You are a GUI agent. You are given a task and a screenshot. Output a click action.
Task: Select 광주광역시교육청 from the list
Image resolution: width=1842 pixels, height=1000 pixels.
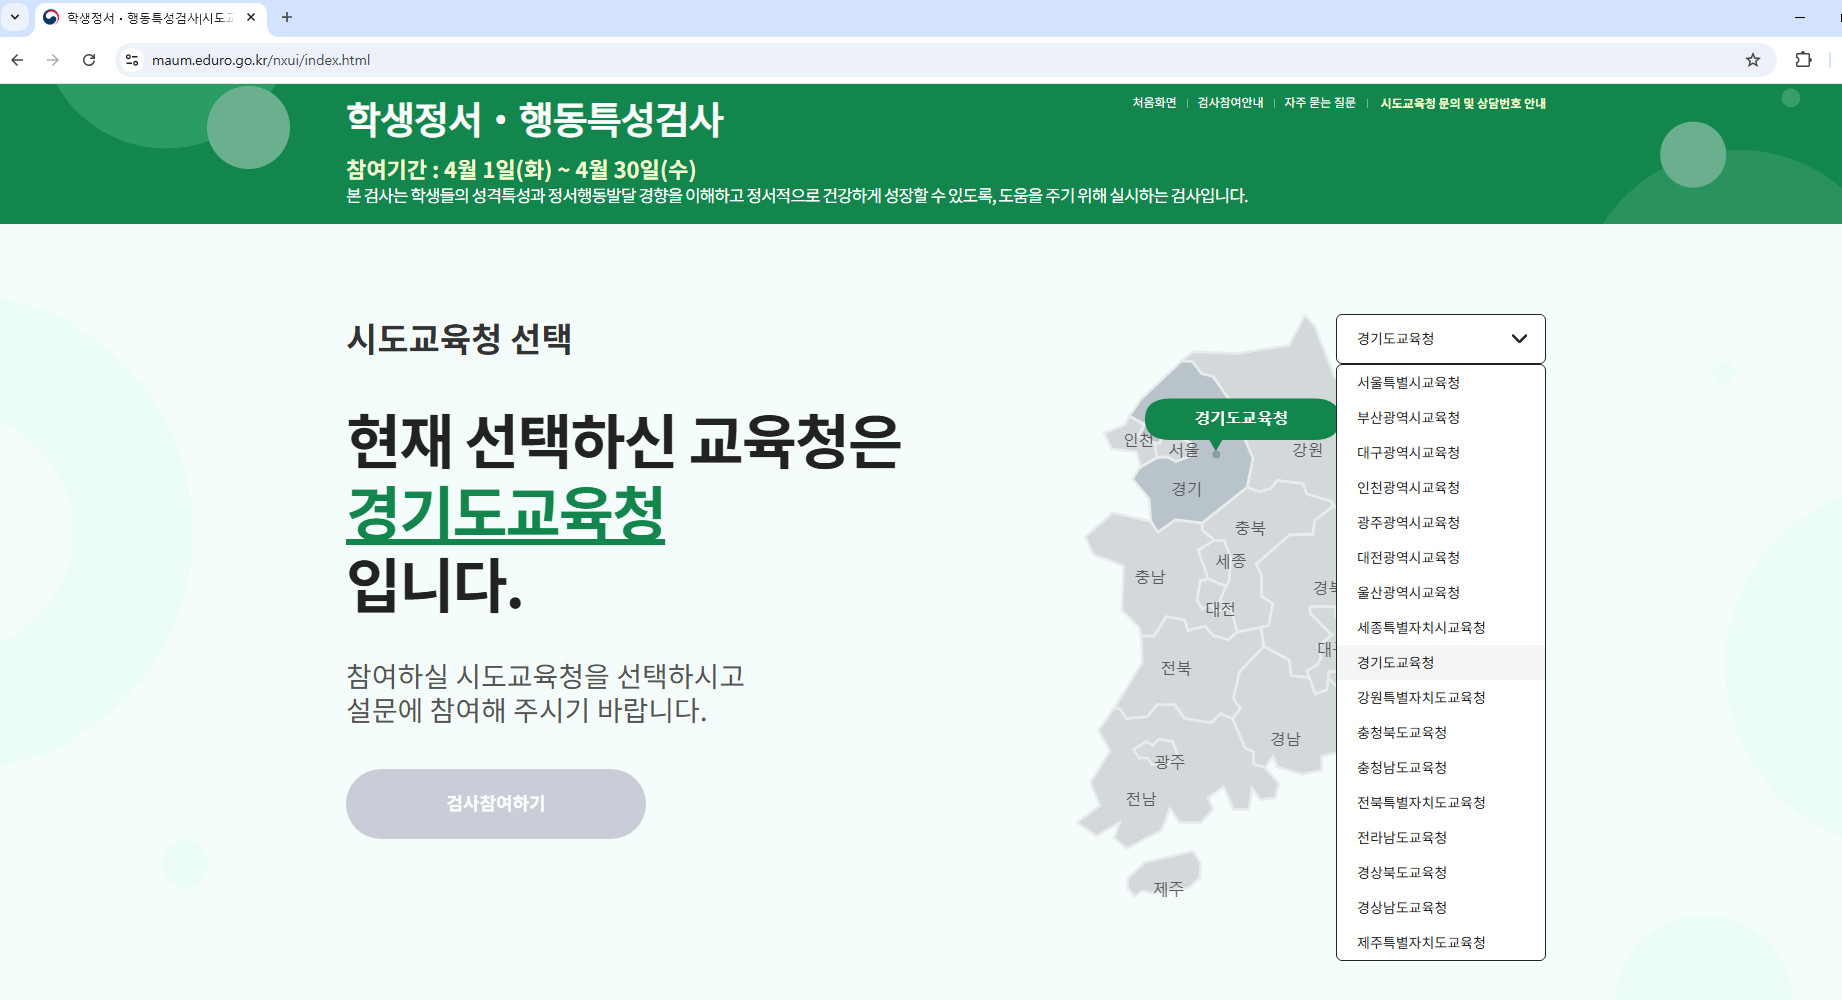[1441, 523]
